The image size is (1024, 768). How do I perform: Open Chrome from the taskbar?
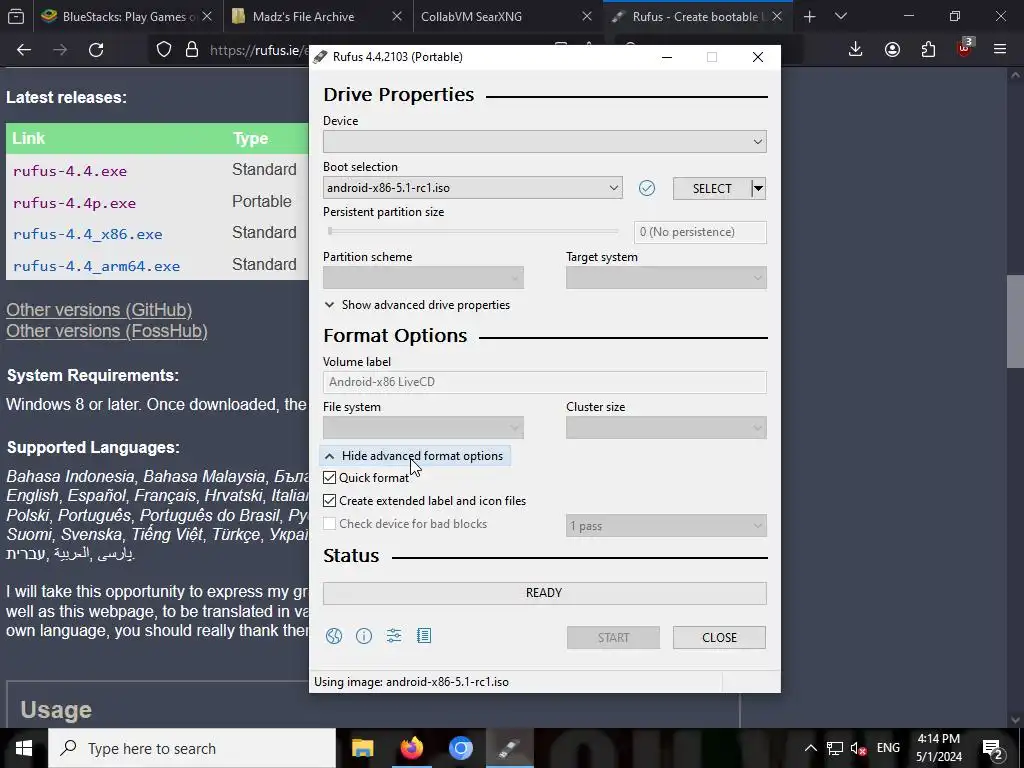[x=460, y=748]
